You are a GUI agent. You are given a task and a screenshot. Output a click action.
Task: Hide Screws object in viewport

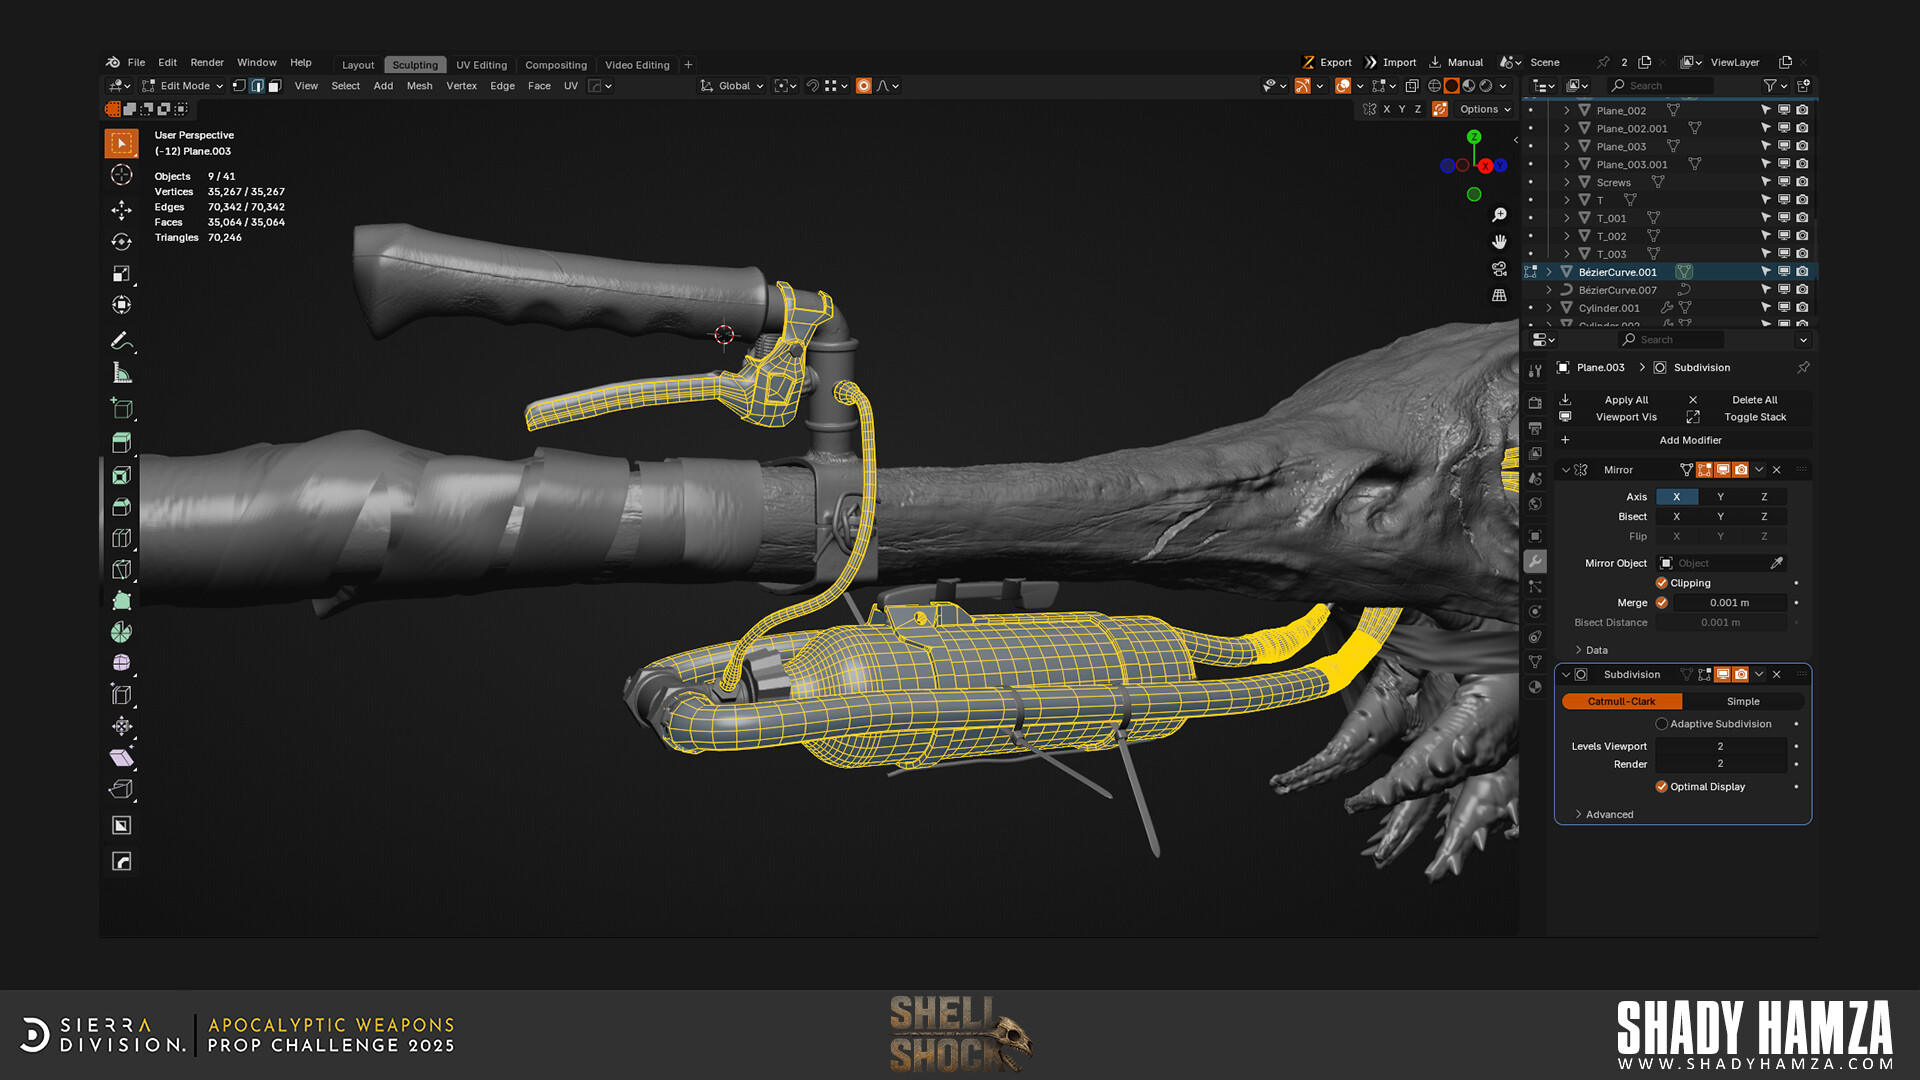(1783, 182)
